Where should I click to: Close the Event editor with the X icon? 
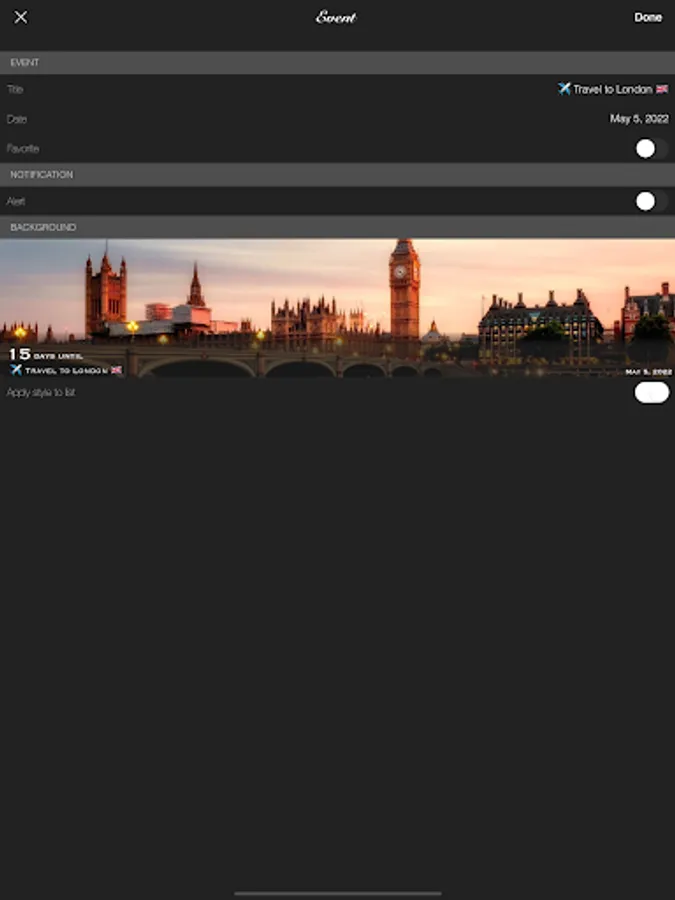[x=21, y=17]
